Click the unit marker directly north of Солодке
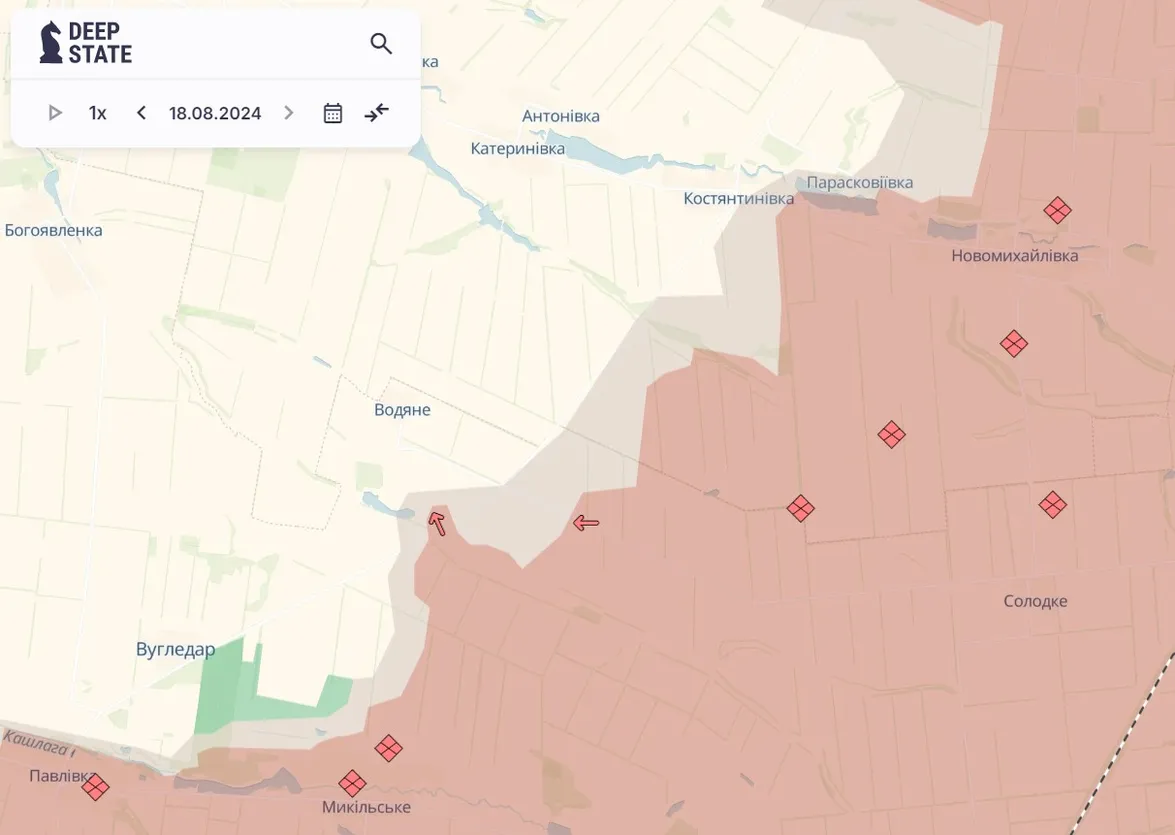The width and height of the screenshot is (1175, 835). [1052, 504]
